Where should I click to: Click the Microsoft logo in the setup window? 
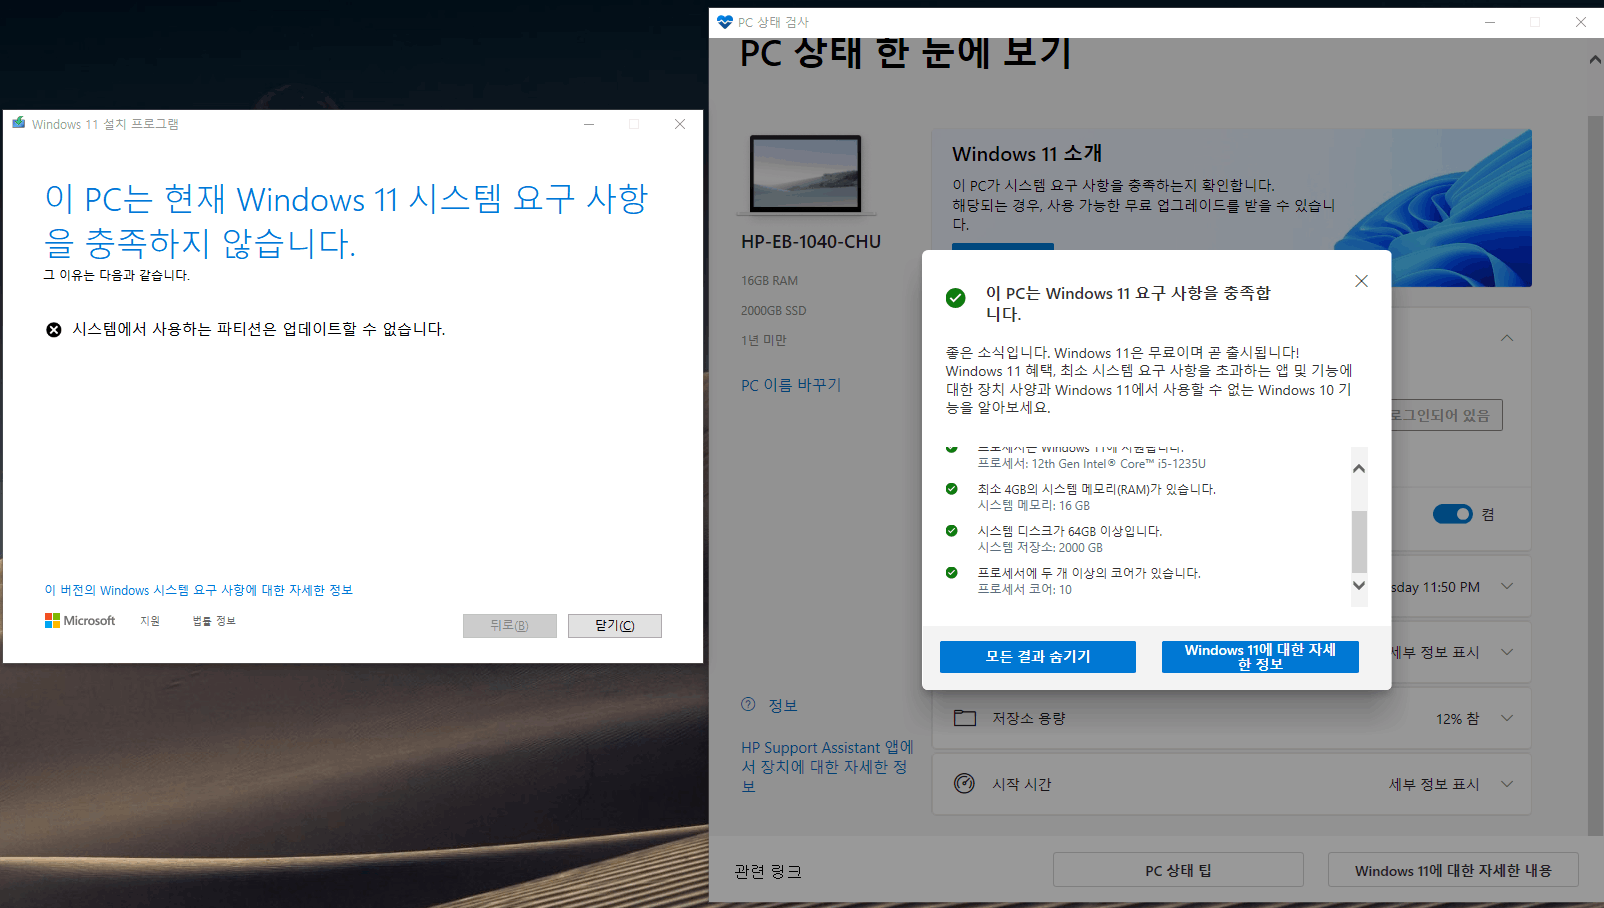click(80, 621)
